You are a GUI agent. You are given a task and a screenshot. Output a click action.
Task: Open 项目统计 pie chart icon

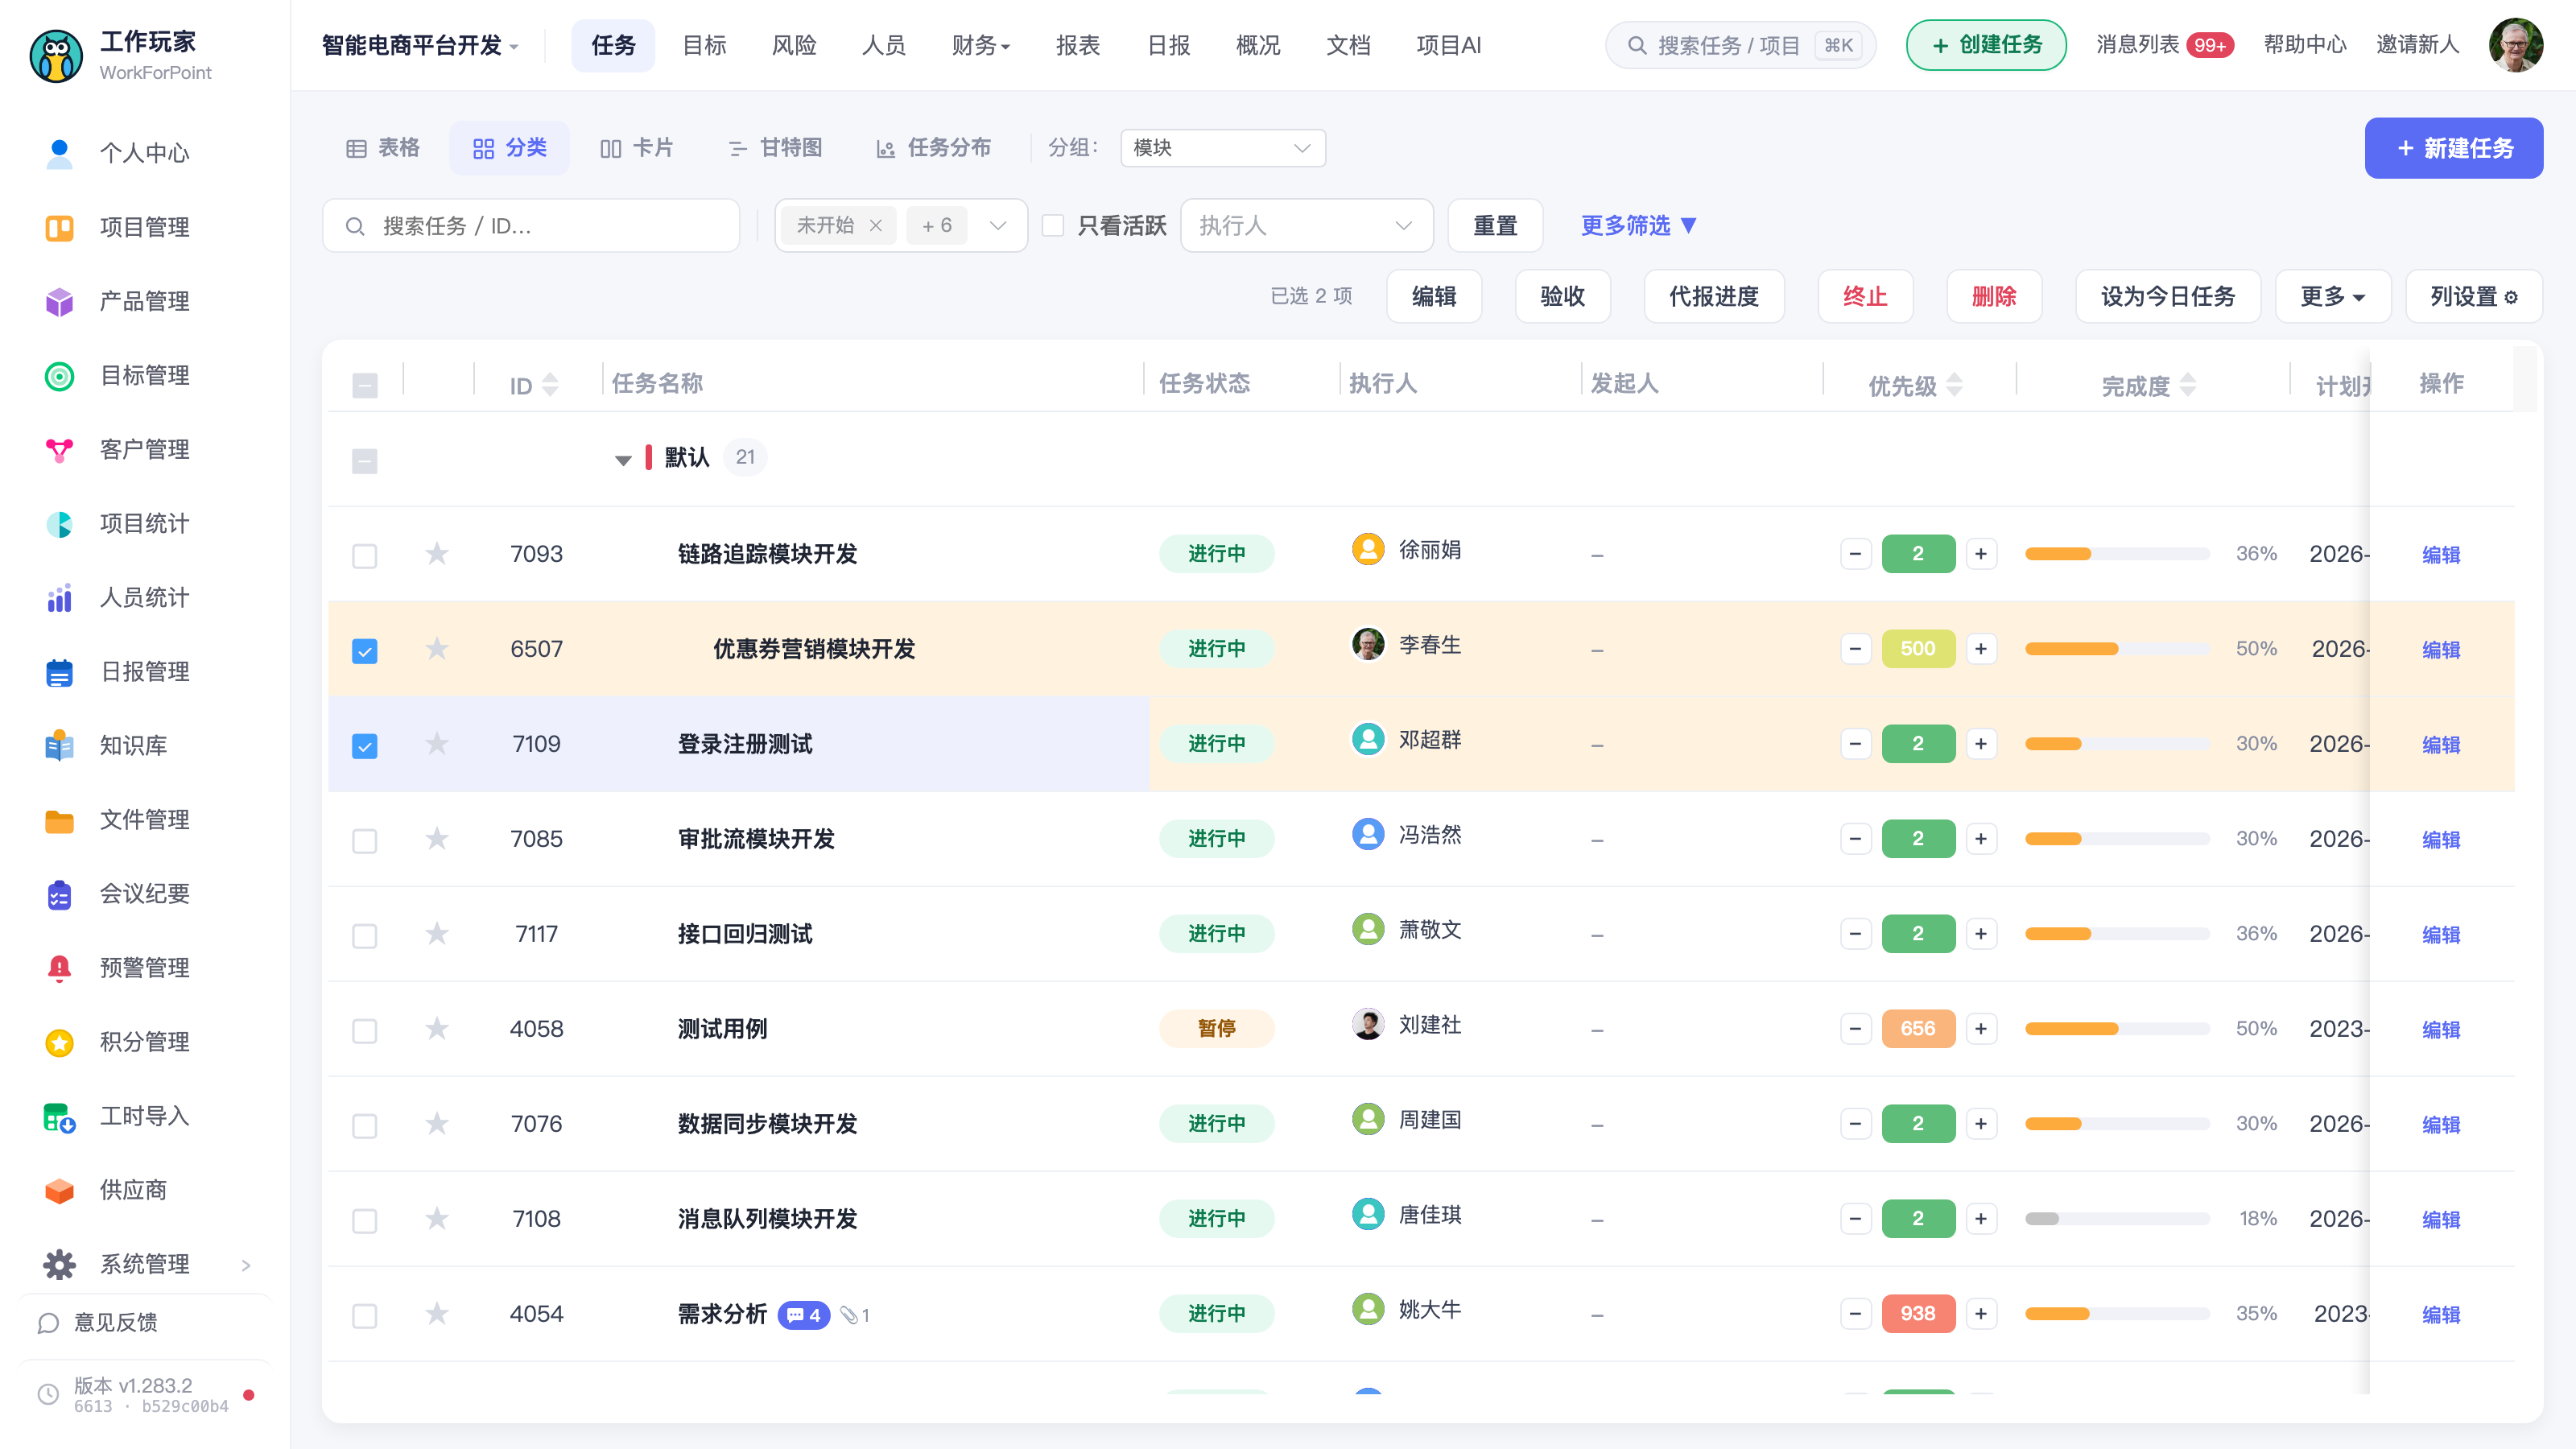click(59, 523)
